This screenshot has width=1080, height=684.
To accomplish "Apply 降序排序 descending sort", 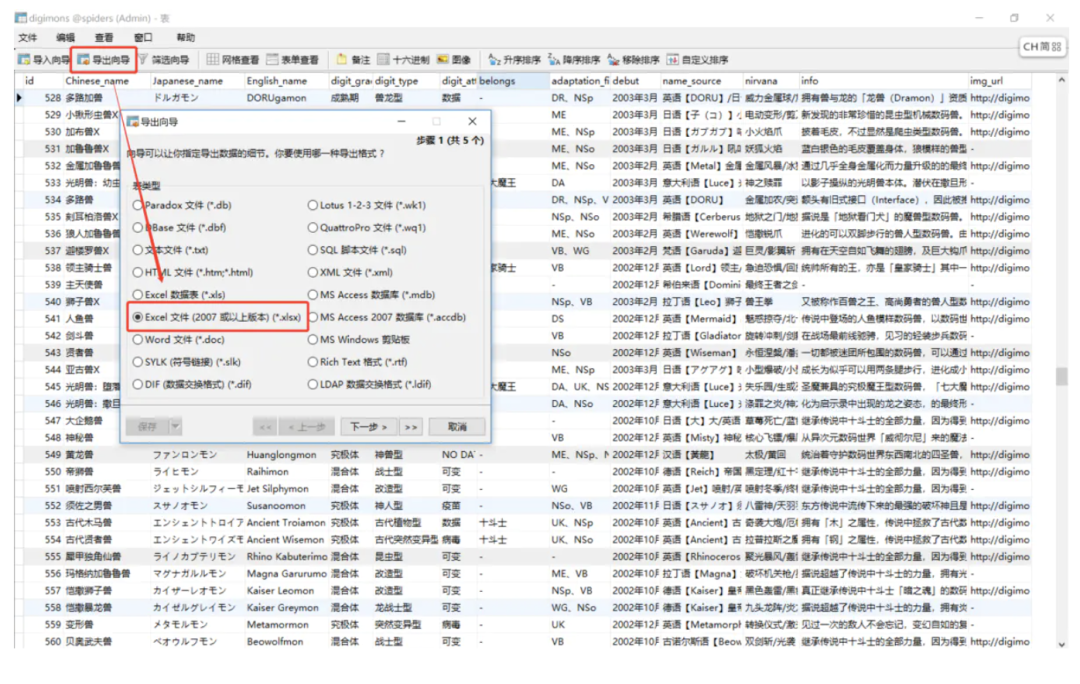I will pos(574,60).
